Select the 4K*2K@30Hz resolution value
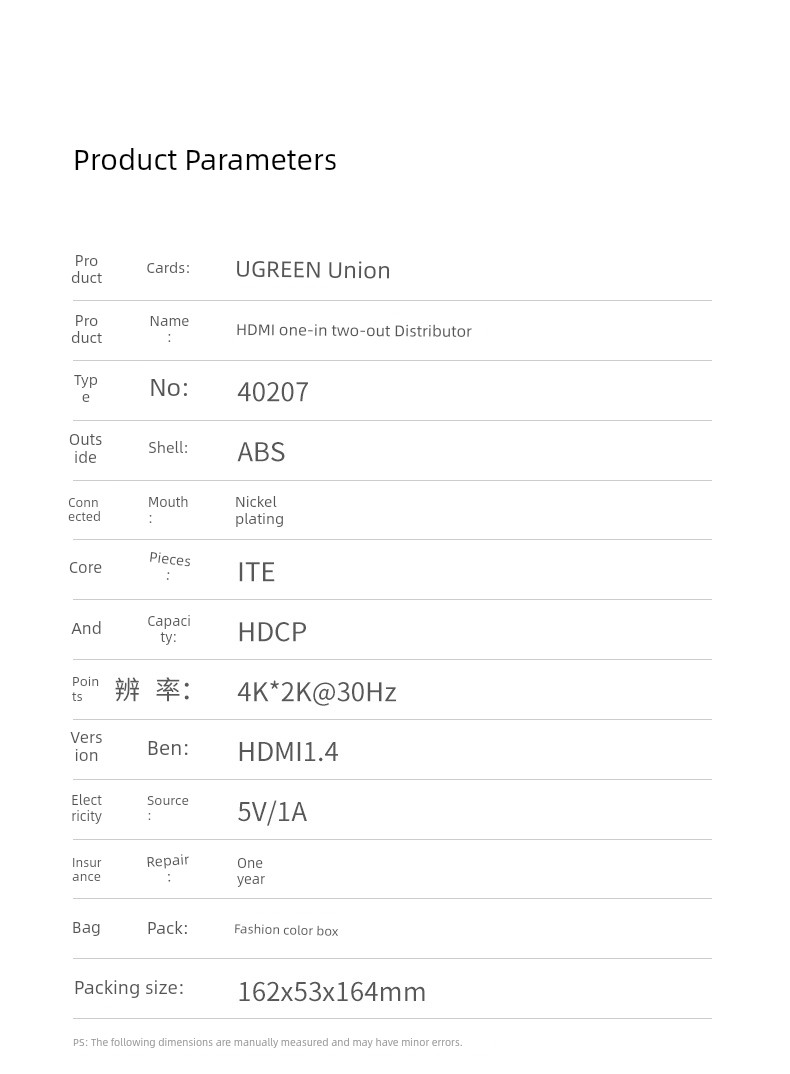Screen dimensions: 790x1074 pos(317,692)
